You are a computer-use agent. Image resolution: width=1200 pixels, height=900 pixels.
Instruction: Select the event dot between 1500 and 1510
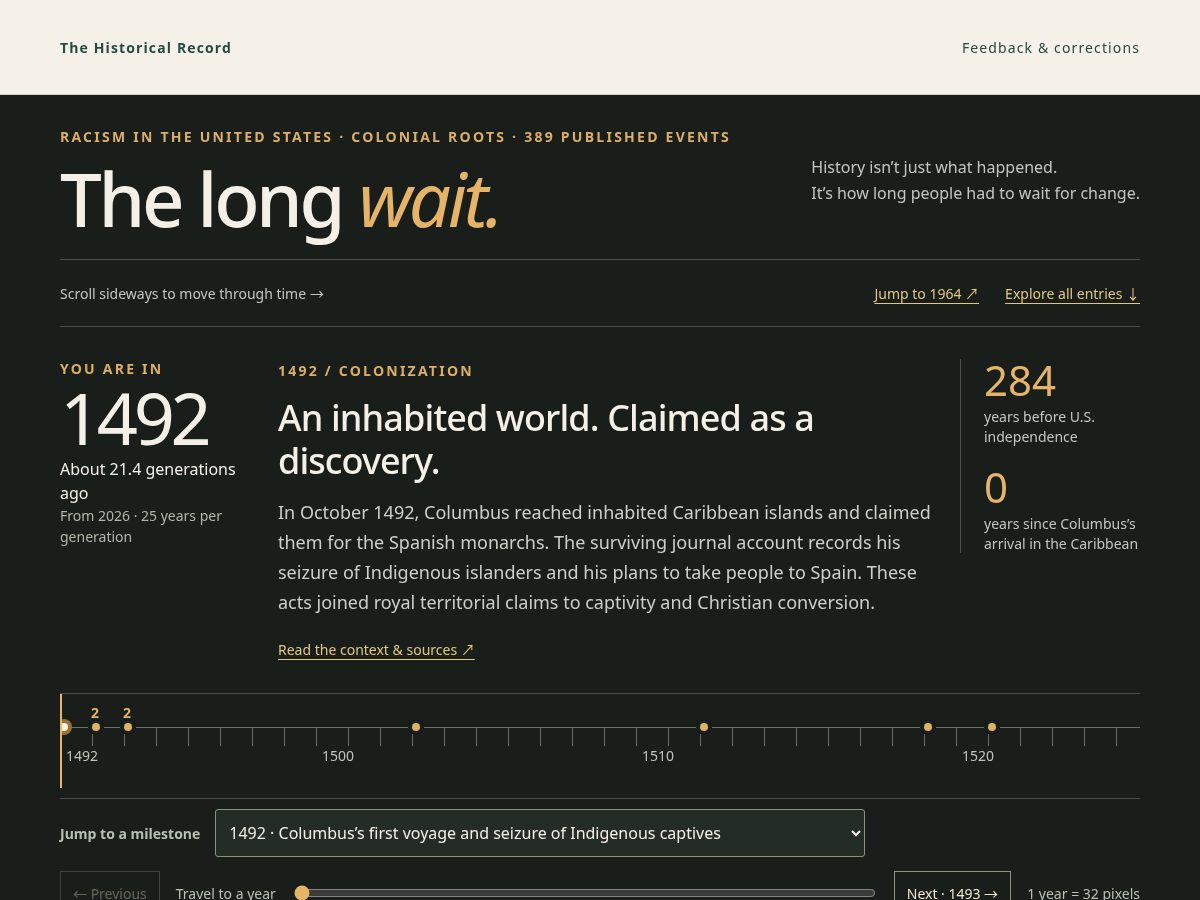tap(416, 727)
